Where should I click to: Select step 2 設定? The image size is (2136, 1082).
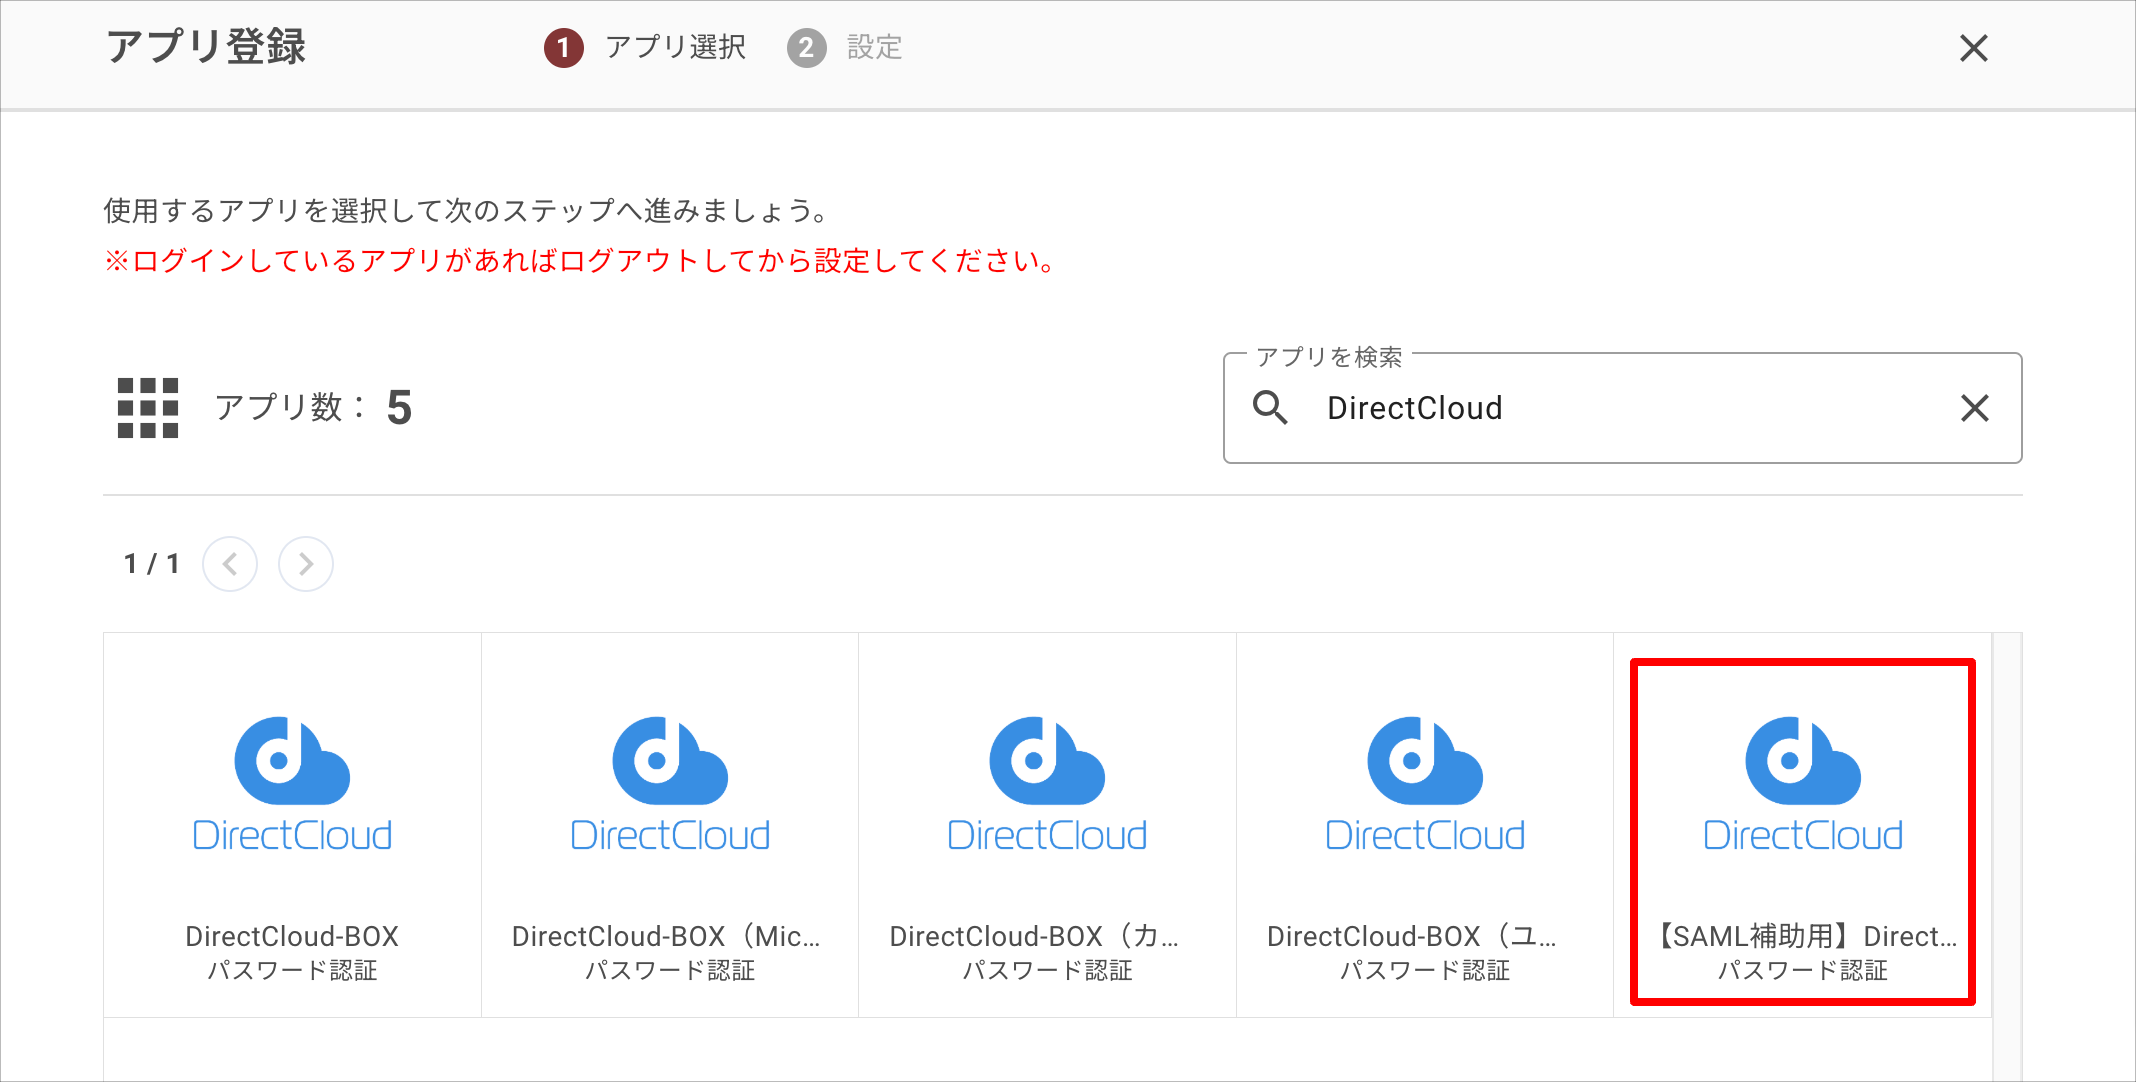click(845, 48)
